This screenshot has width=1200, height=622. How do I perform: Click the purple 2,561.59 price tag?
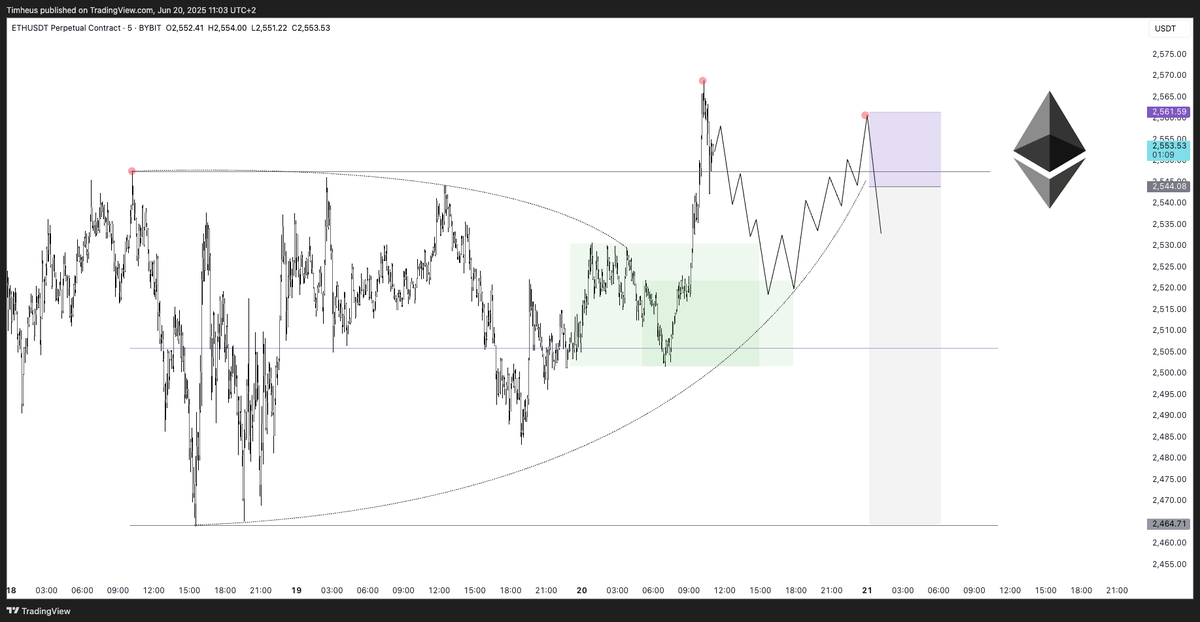tap(1168, 112)
